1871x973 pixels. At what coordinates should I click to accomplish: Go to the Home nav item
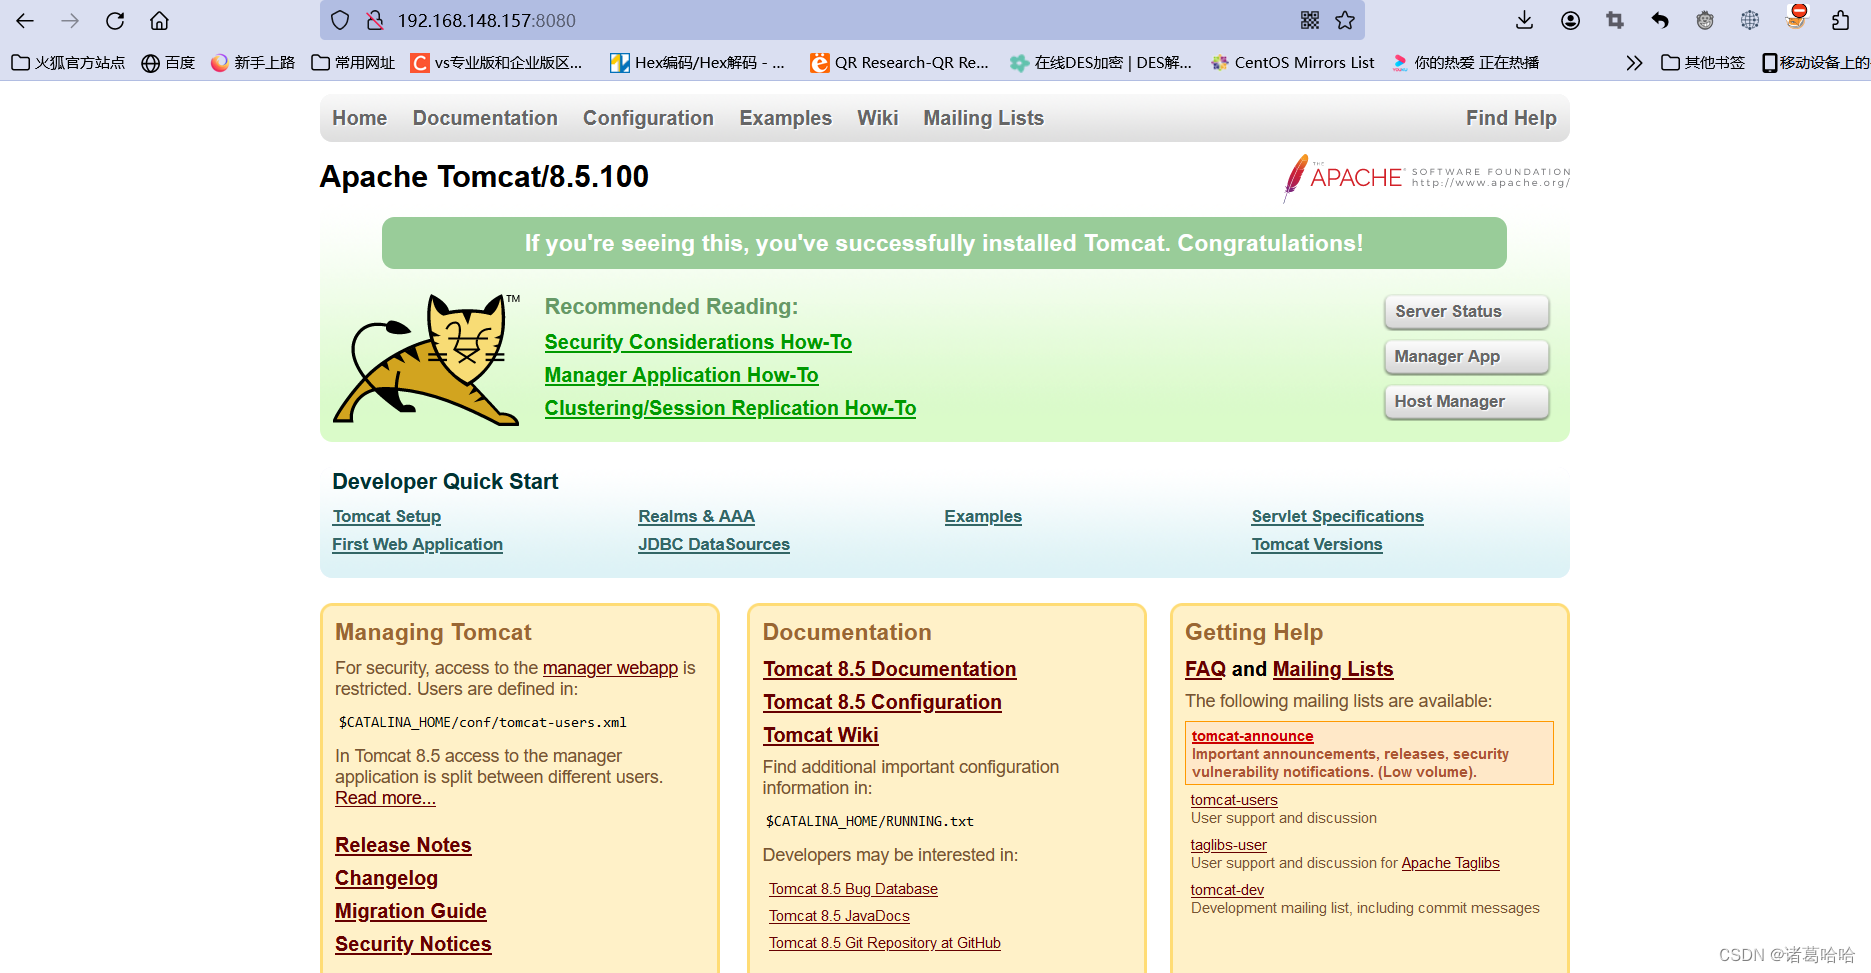[360, 118]
